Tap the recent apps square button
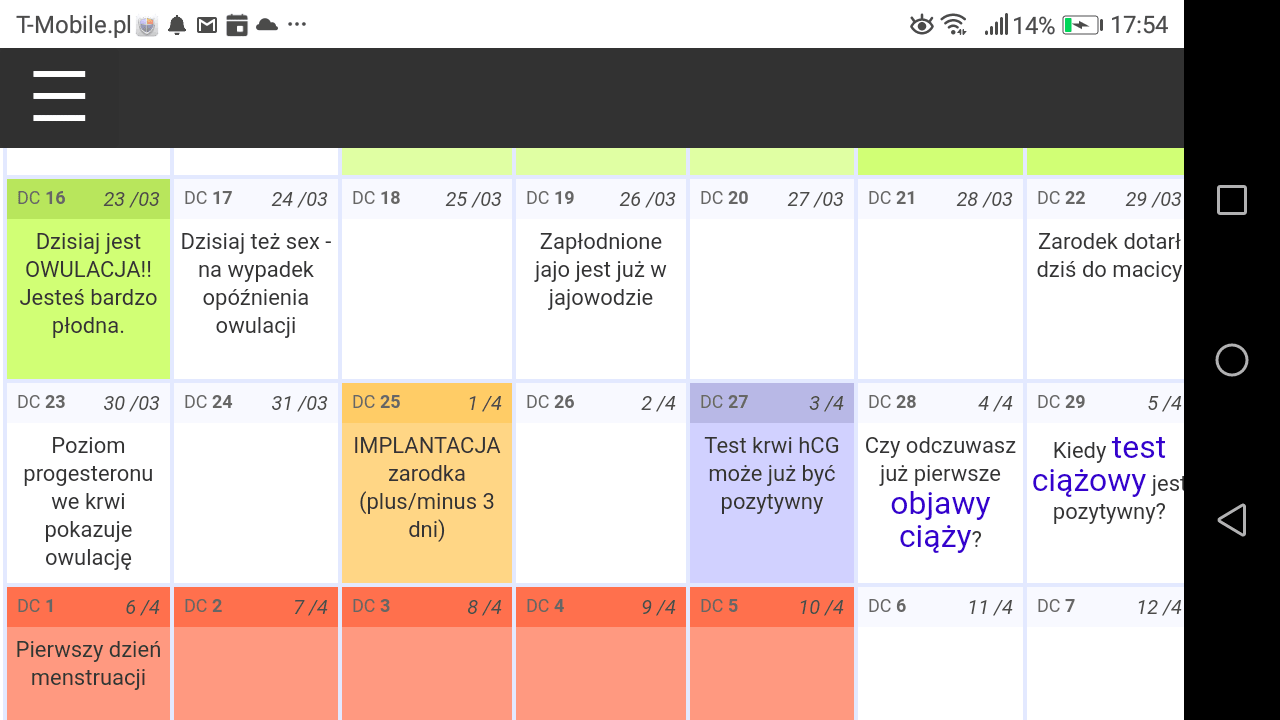This screenshot has height=720, width=1280. (x=1231, y=200)
